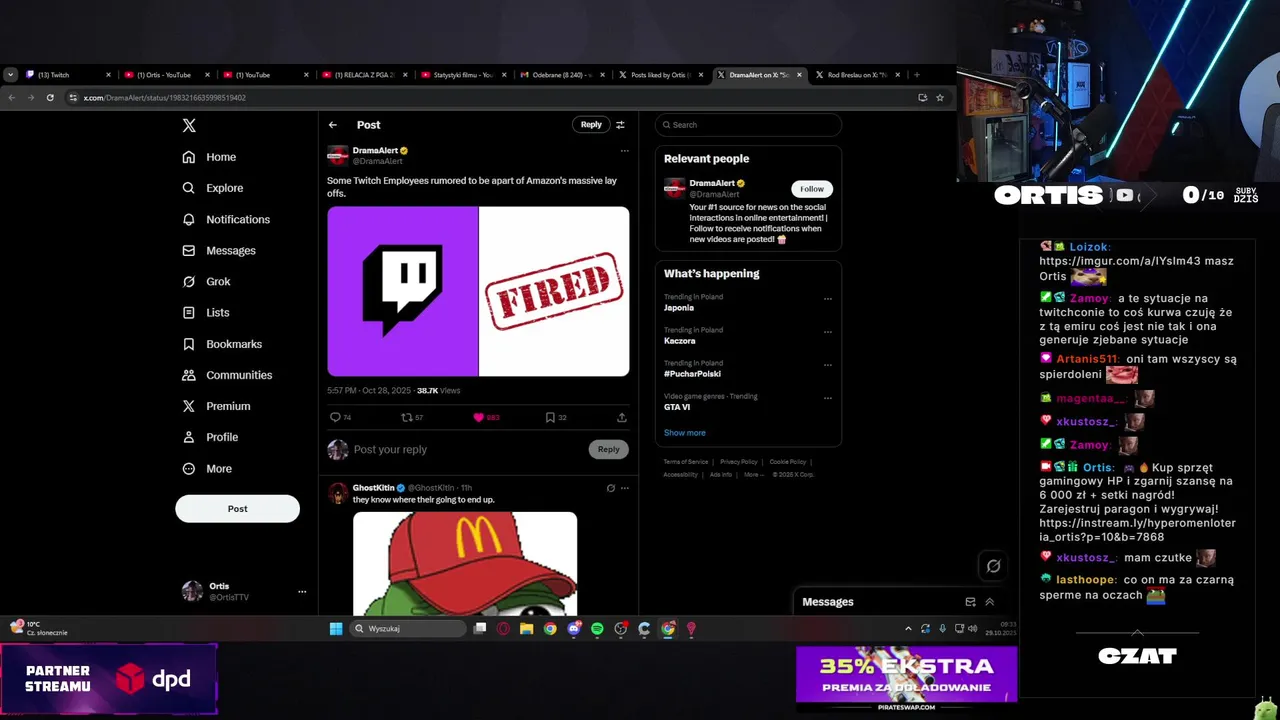This screenshot has height=720, width=1280.
Task: Open the McDonald's Pepe image
Action: coord(465,563)
